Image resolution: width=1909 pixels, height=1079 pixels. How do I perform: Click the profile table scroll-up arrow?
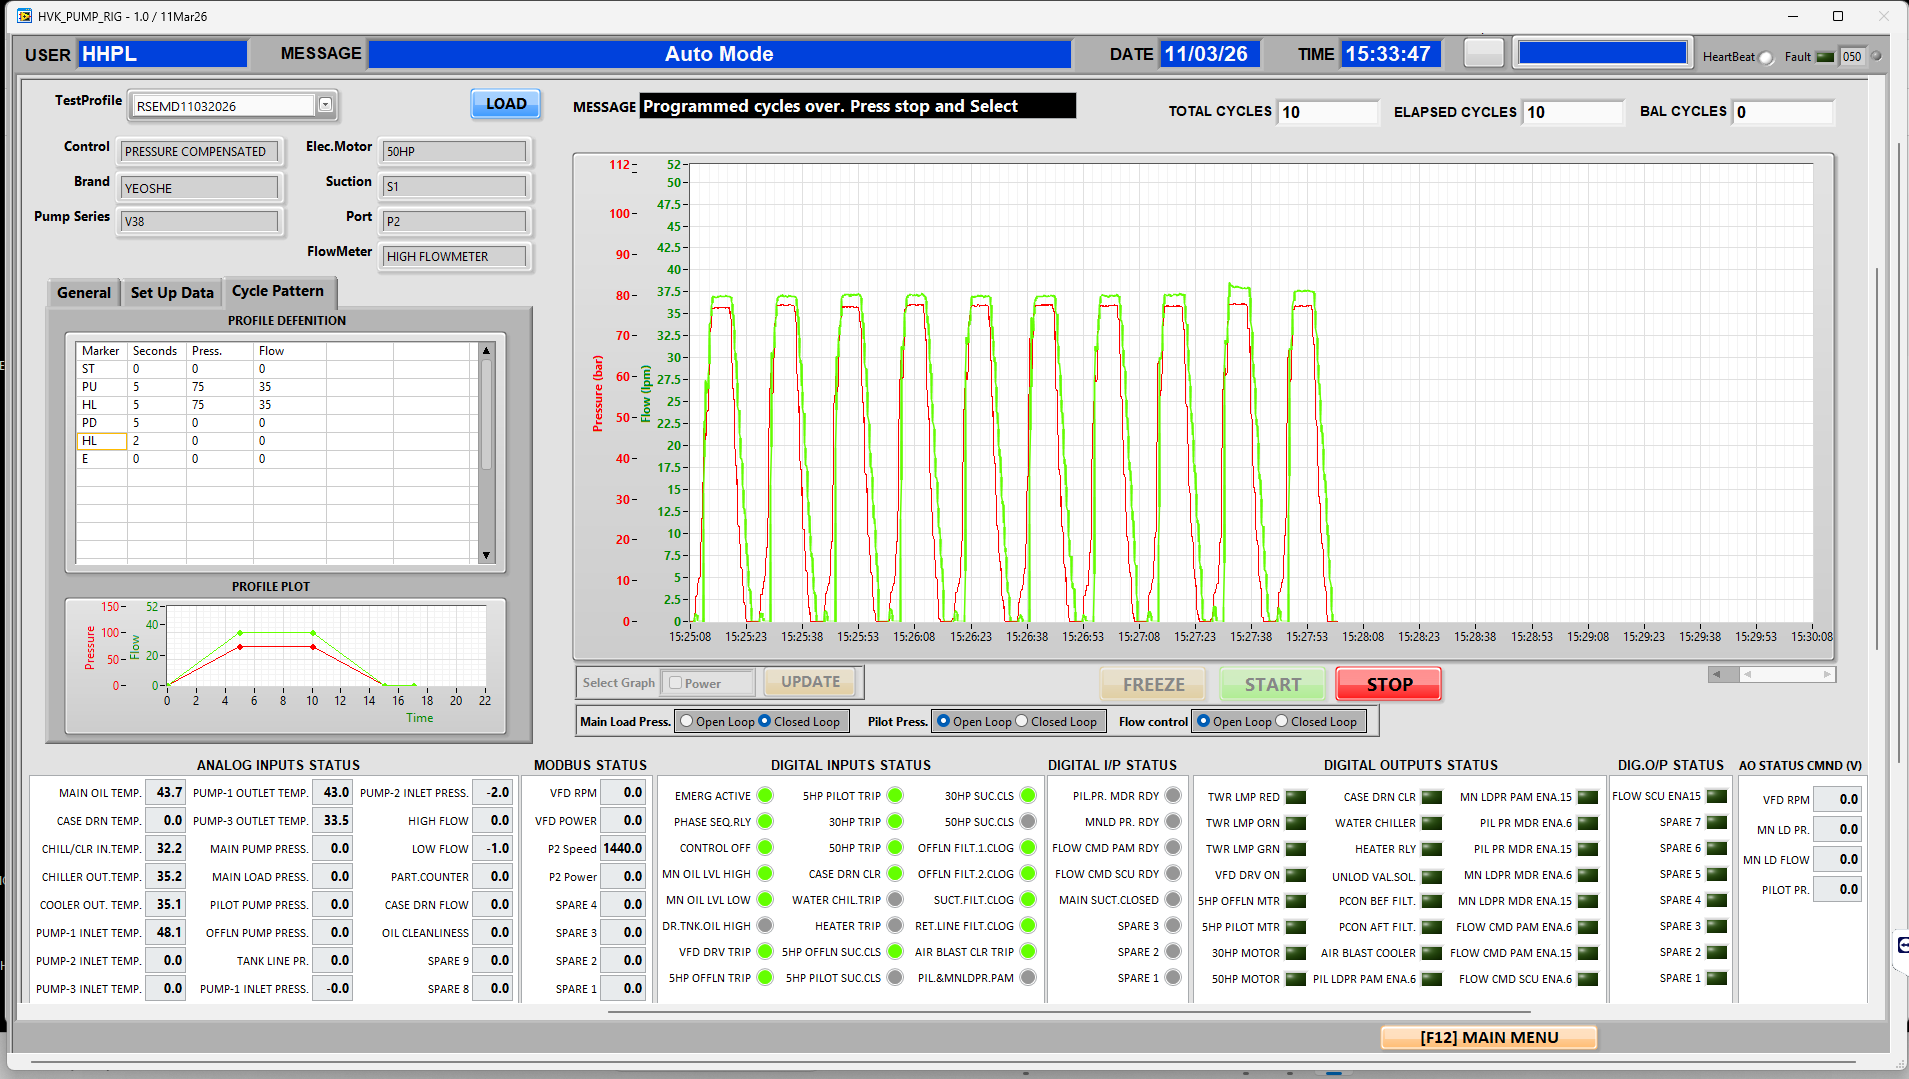pos(486,351)
